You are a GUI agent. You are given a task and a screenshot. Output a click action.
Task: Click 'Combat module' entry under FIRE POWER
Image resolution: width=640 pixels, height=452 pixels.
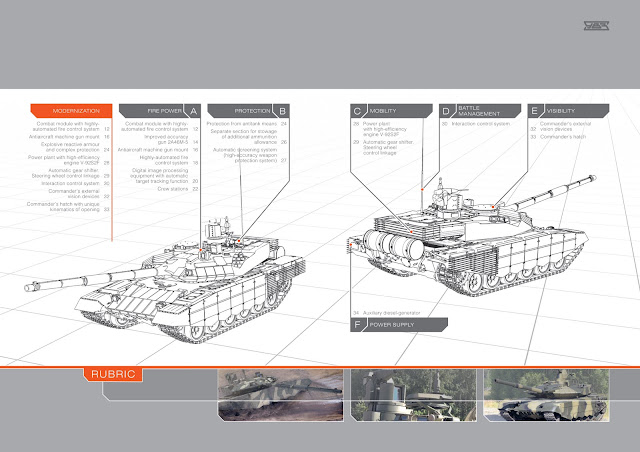160,126
